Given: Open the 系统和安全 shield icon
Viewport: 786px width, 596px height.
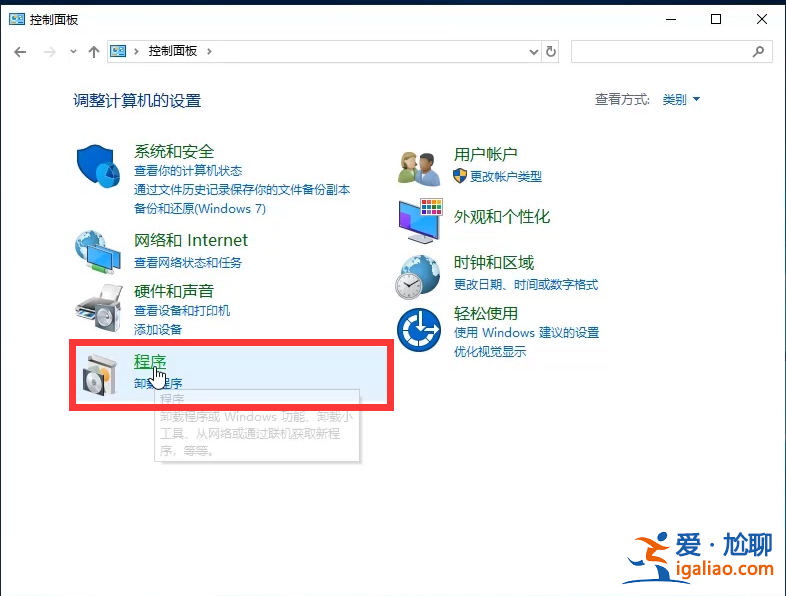Looking at the screenshot, I should (98, 166).
